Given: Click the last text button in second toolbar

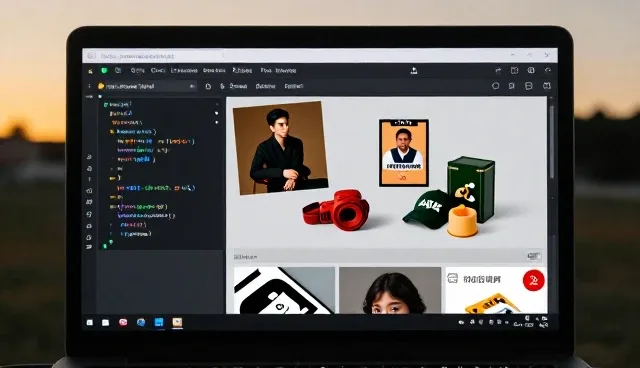Looking at the screenshot, I should point(294,86).
